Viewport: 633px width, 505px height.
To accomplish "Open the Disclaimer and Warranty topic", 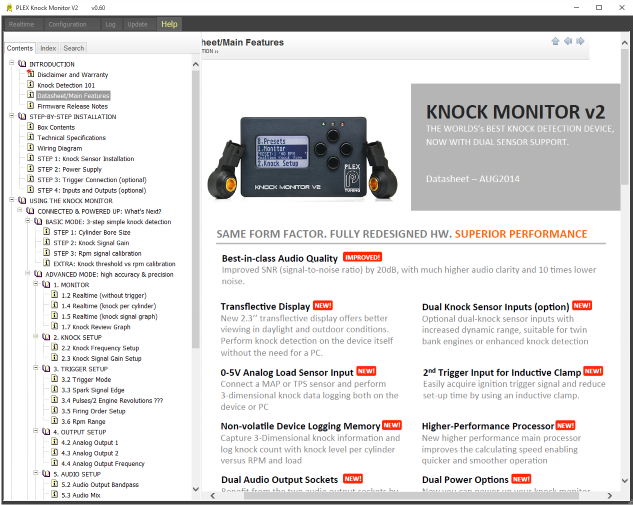I will tap(73, 75).
